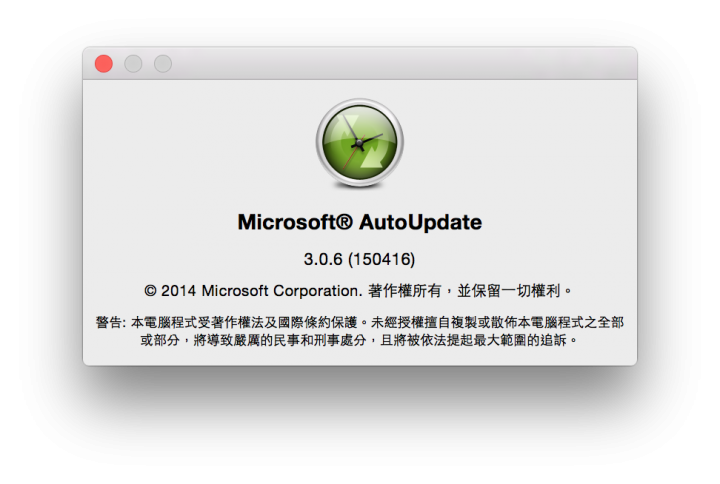Click the clock hands at icon center
The height and width of the screenshot is (484, 720).
coord(360,144)
